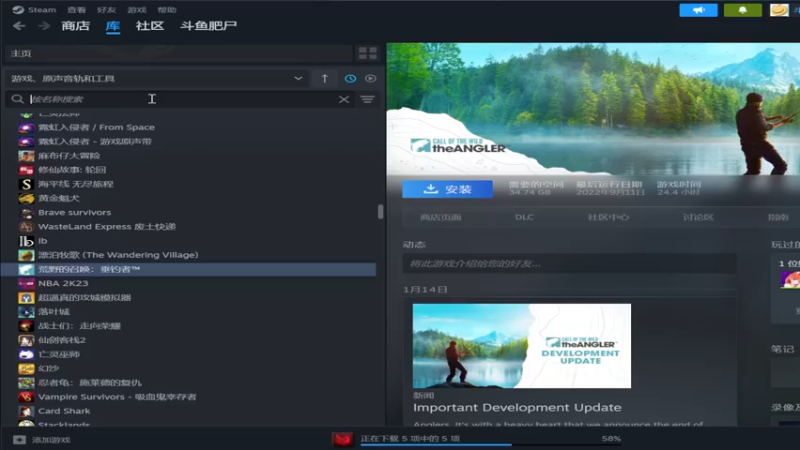The width and height of the screenshot is (800, 450).
Task: Click the blue 安装 install button
Action: 447,189
